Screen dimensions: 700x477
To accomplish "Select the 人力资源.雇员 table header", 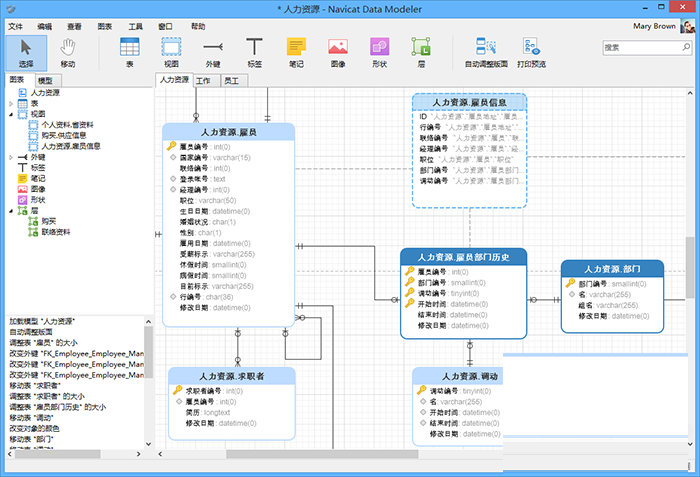I will pos(228,132).
